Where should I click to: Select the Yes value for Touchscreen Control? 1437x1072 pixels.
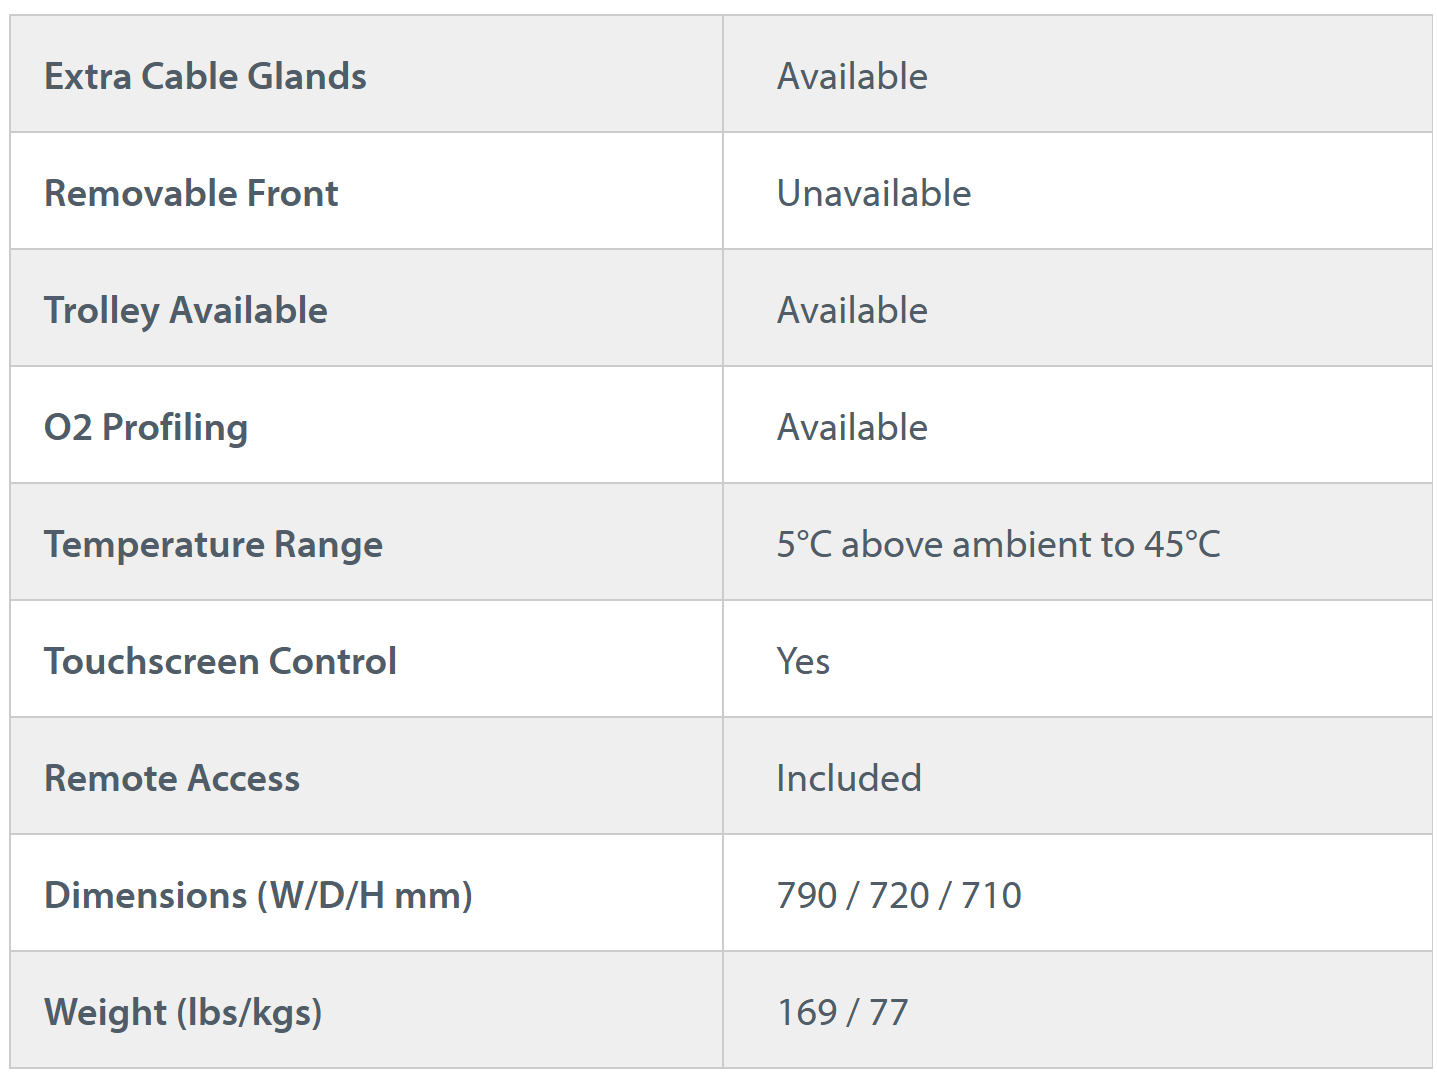(803, 662)
